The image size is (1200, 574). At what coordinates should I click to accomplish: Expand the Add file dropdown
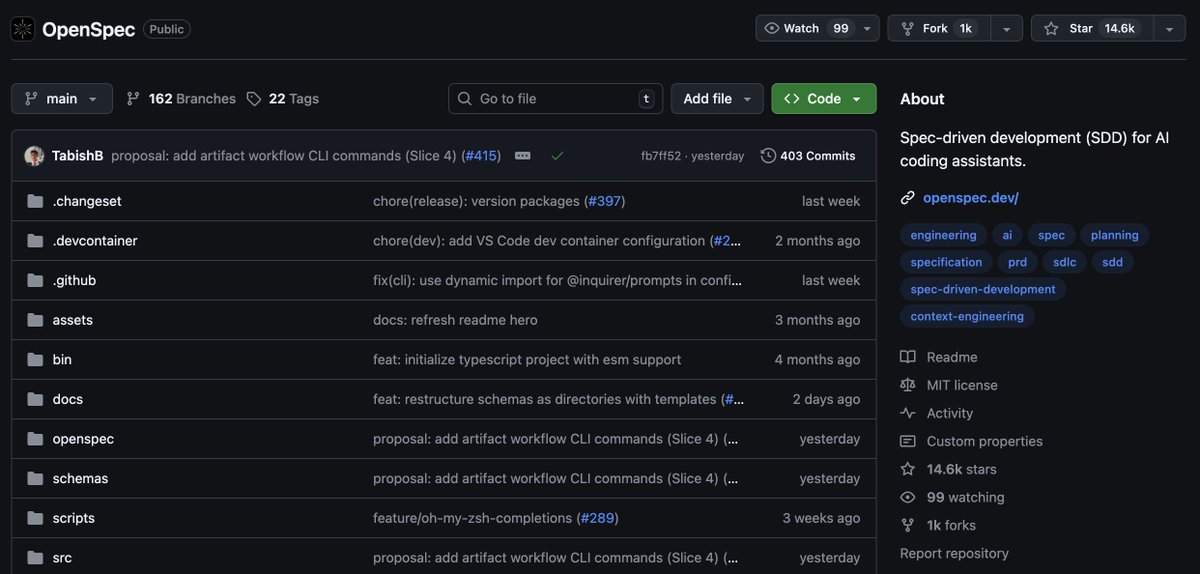point(717,99)
